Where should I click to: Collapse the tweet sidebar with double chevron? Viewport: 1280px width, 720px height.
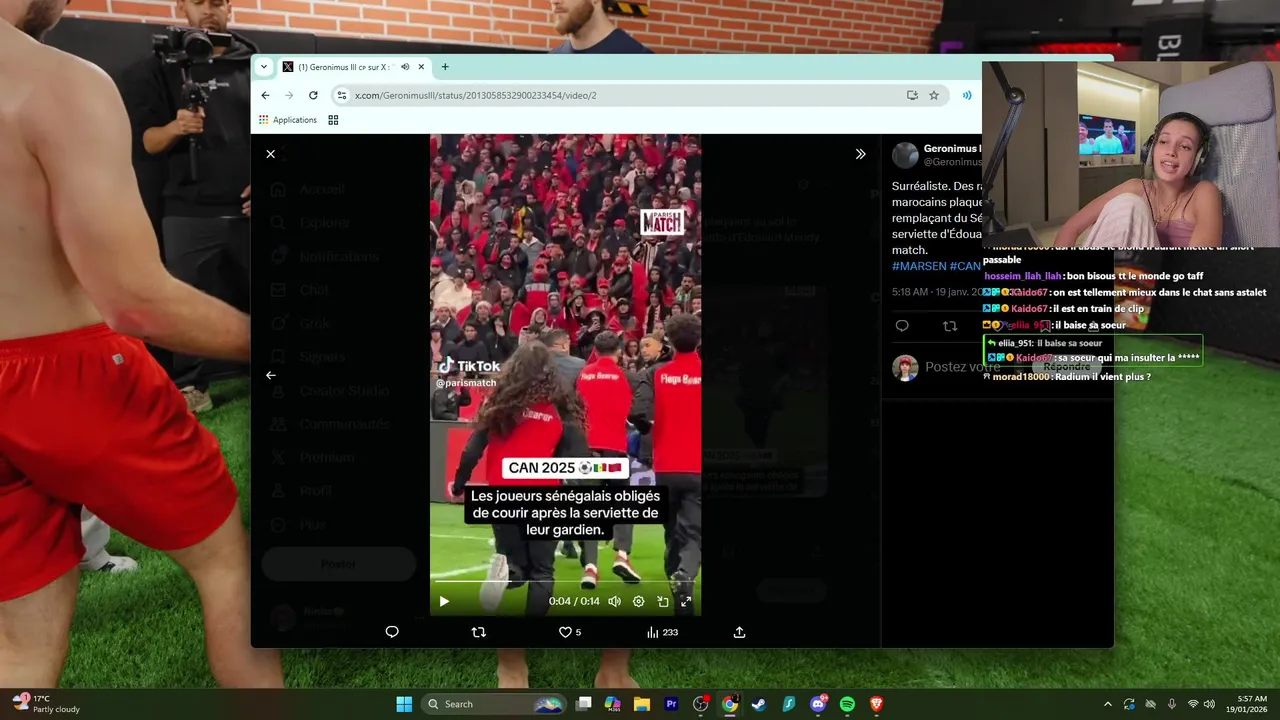(860, 154)
